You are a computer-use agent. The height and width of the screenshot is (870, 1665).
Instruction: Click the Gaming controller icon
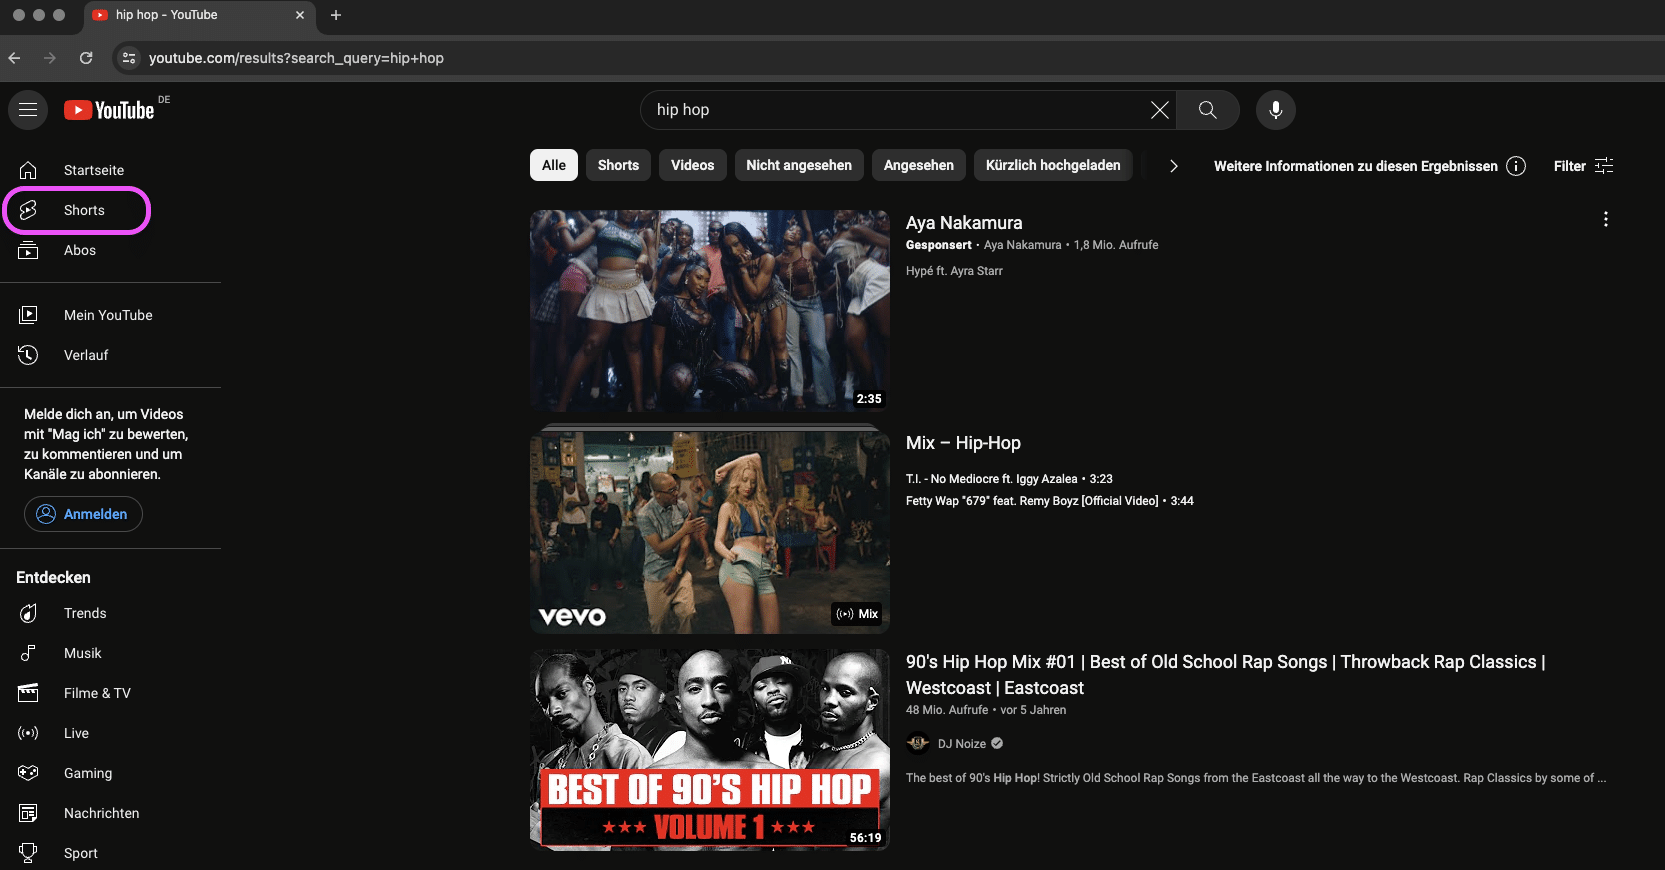pos(28,773)
